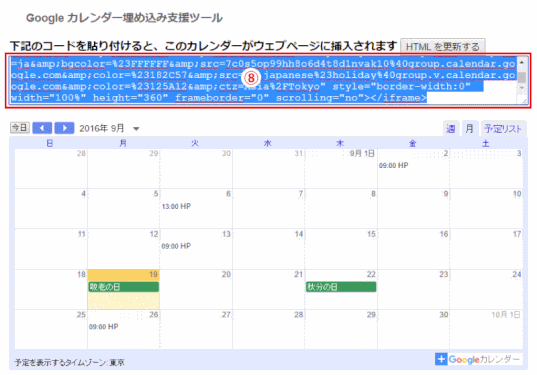Click the timezone text 予定を表示するタイムゾーン: 東京
Viewport: 537px width, 375px height.
(70, 362)
